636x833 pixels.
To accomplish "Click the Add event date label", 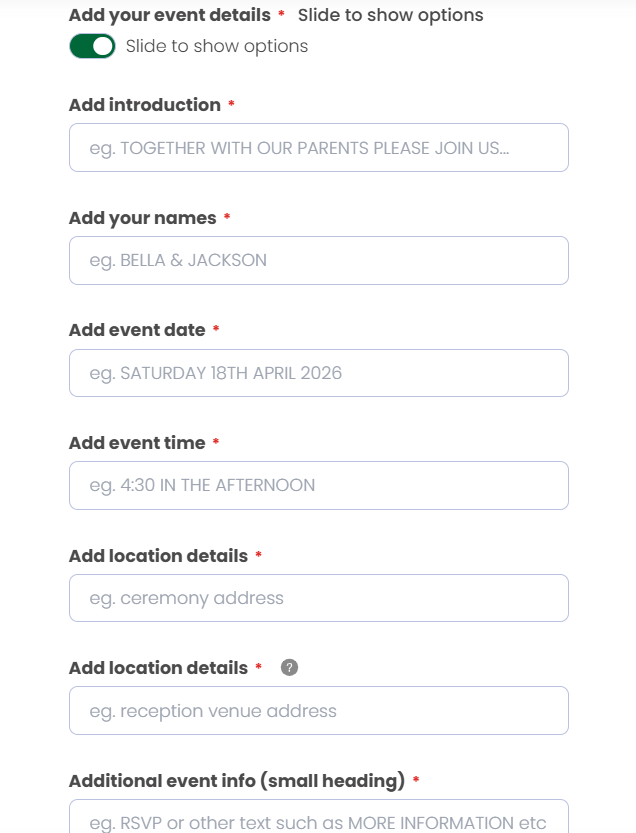I will 137,330.
